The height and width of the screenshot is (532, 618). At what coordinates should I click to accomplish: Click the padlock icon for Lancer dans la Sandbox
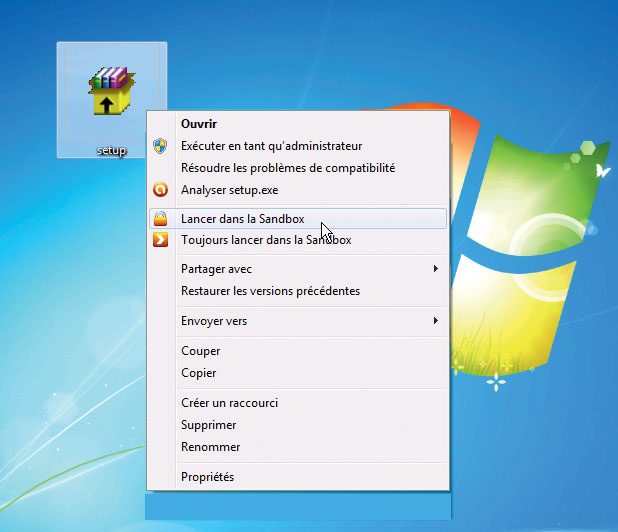click(160, 219)
